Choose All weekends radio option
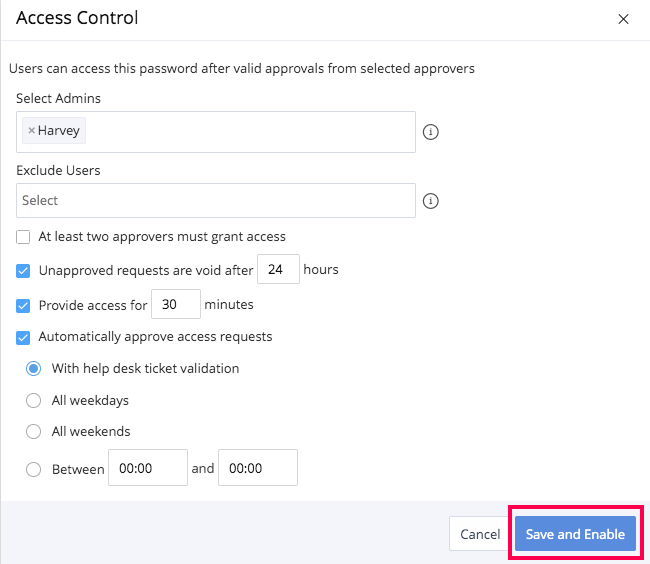Screen dimensions: 650x564 [34, 432]
